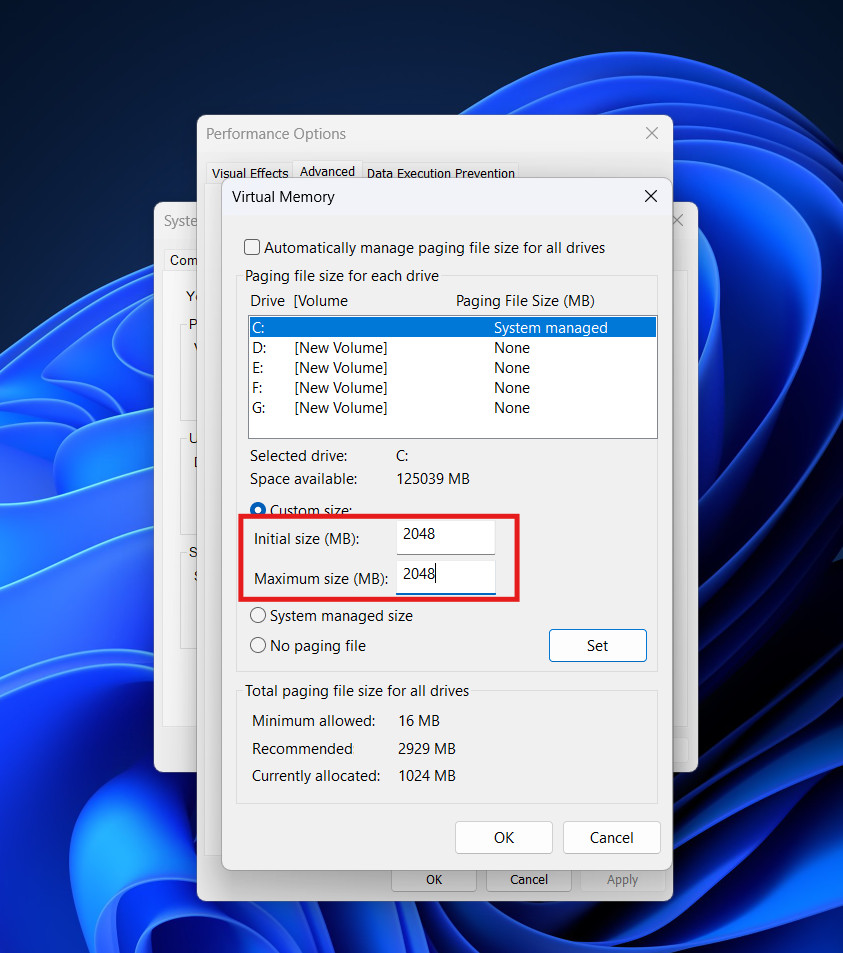Screen dimensions: 843x953
Task: Select the Custom size radio button
Action: [x=258, y=510]
